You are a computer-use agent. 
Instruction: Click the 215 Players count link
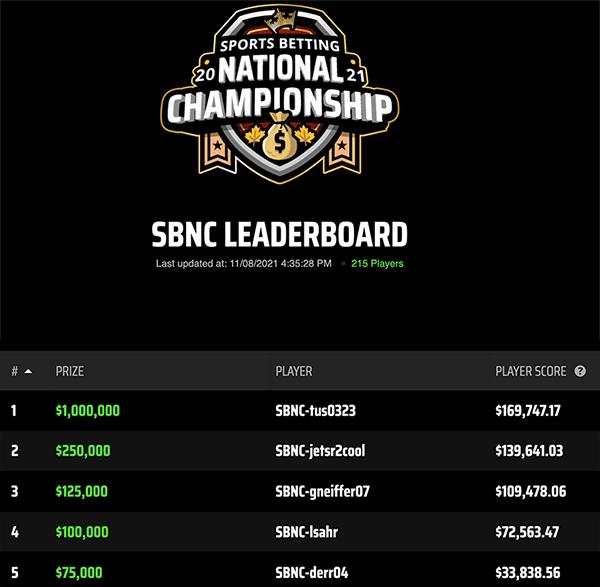pyautogui.click(x=377, y=264)
